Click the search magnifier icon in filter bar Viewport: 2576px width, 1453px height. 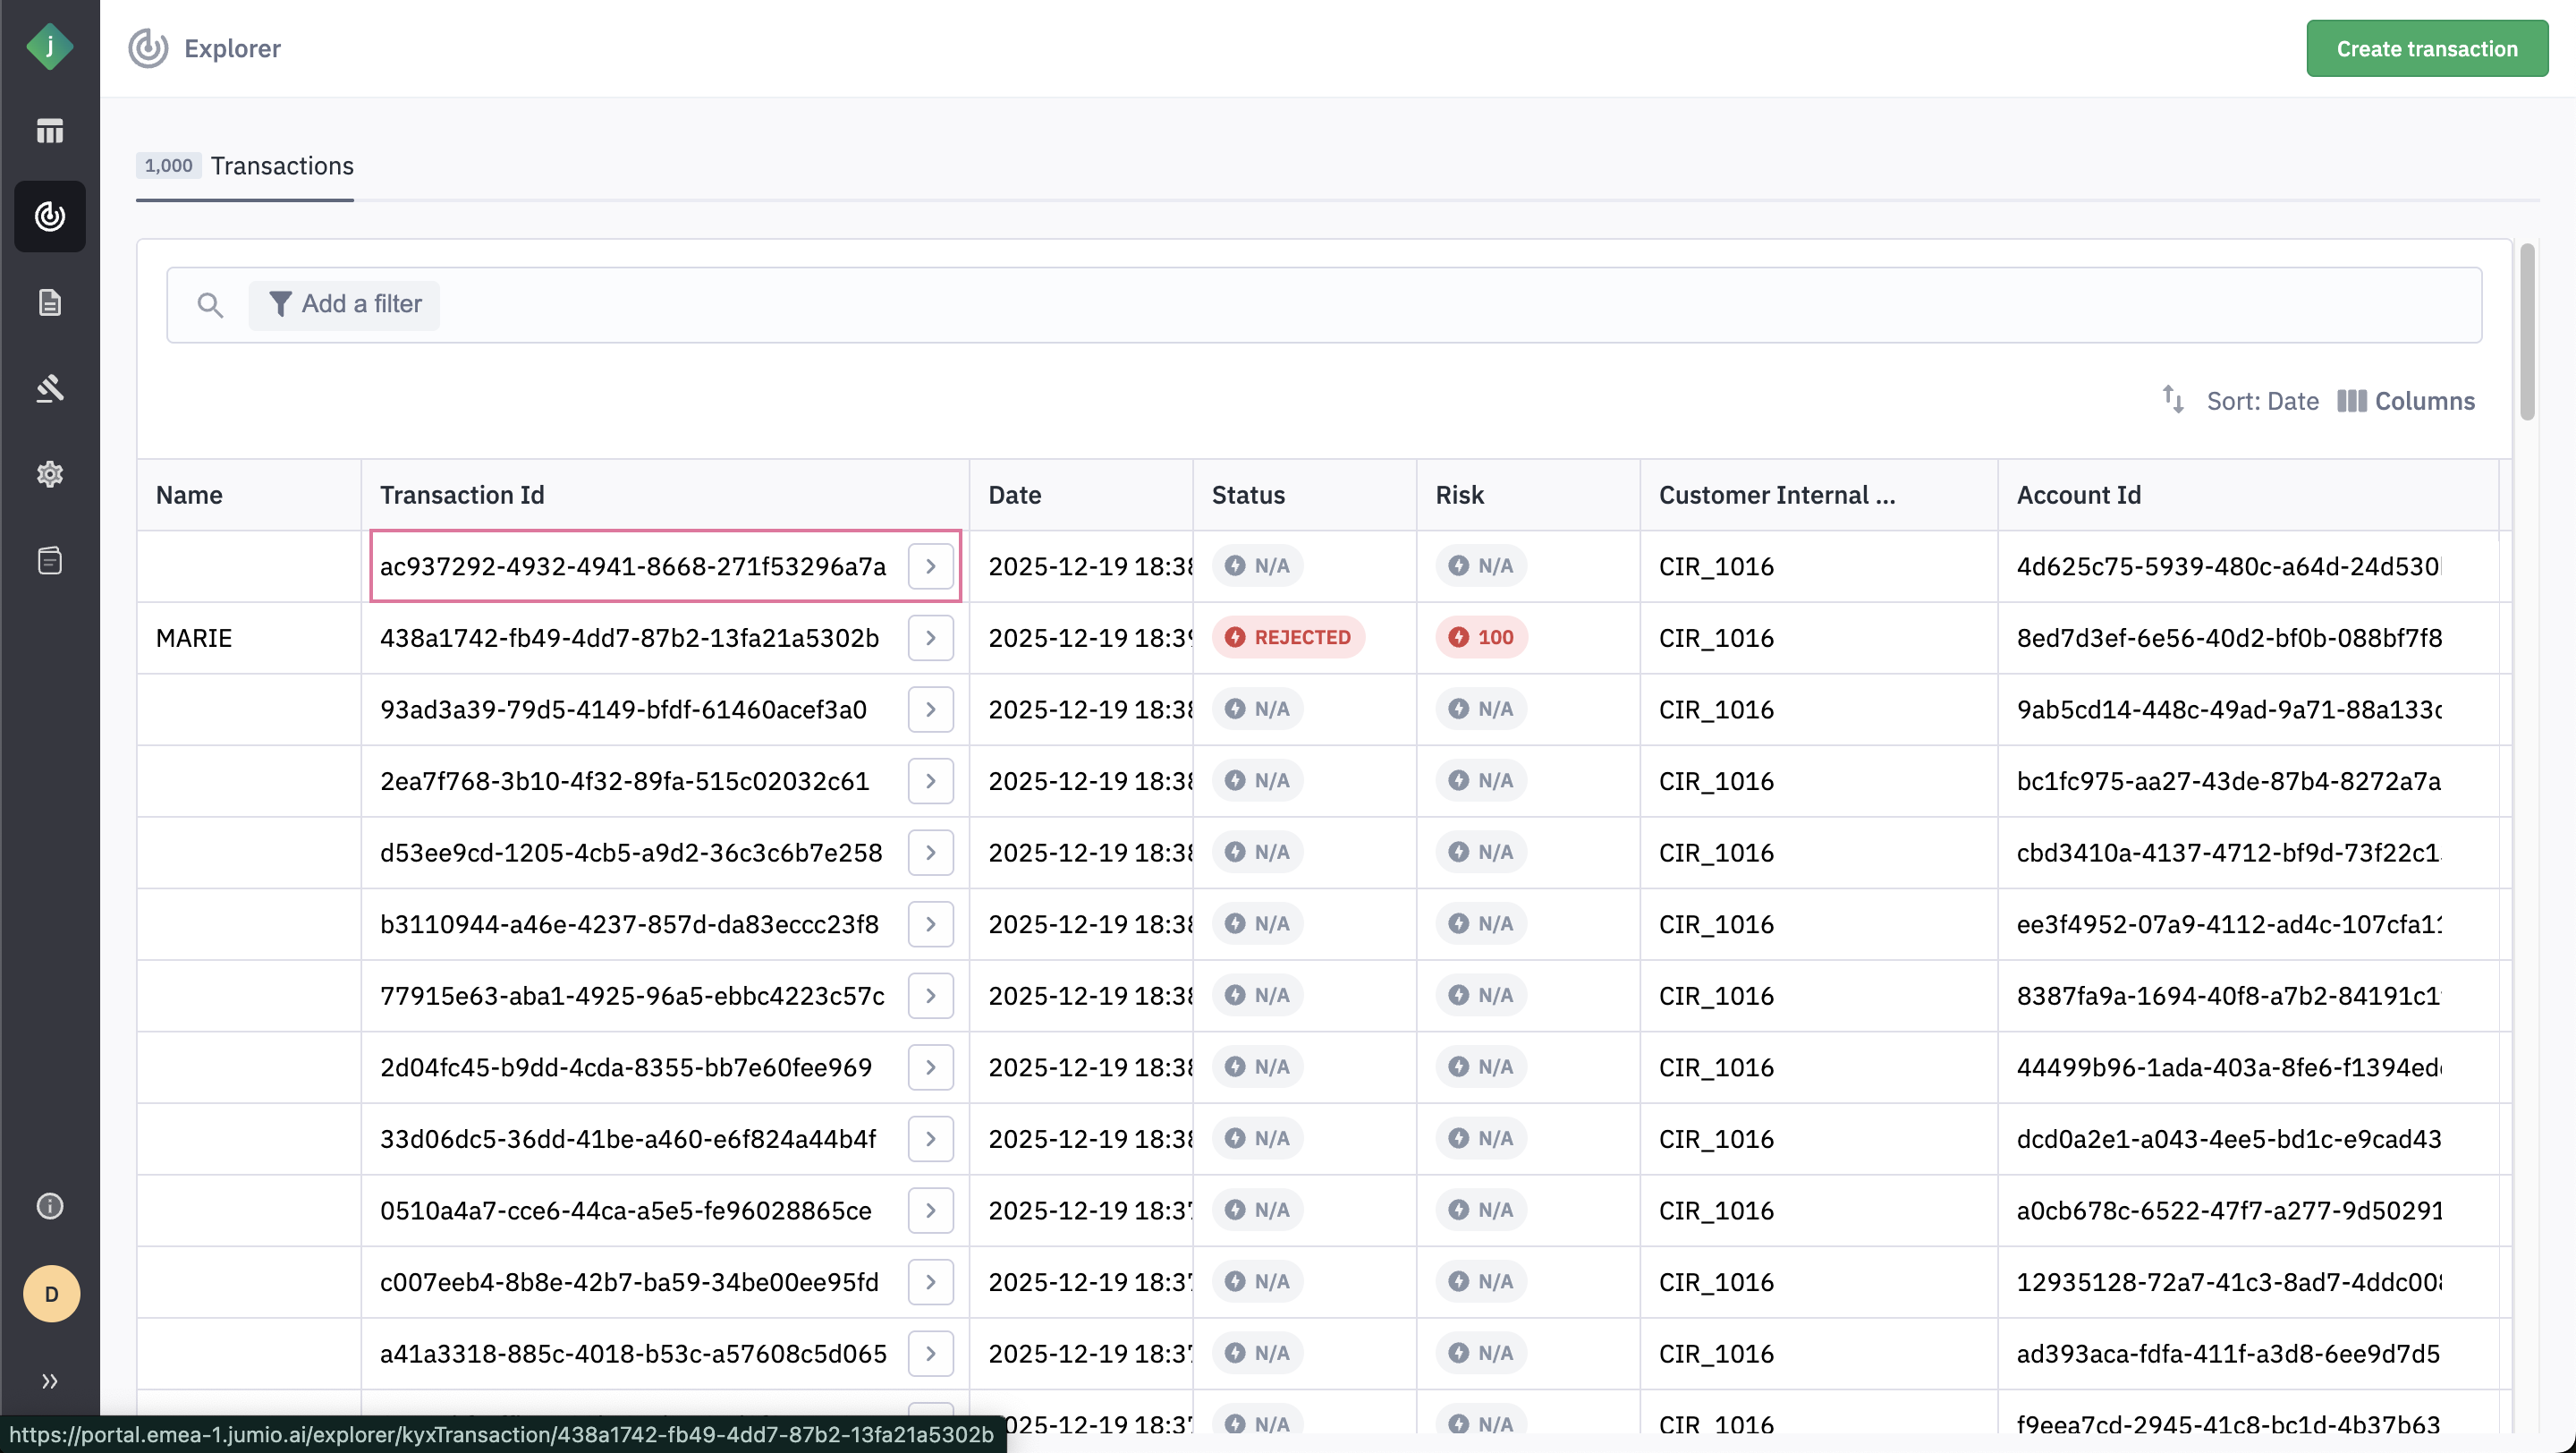(x=209, y=305)
